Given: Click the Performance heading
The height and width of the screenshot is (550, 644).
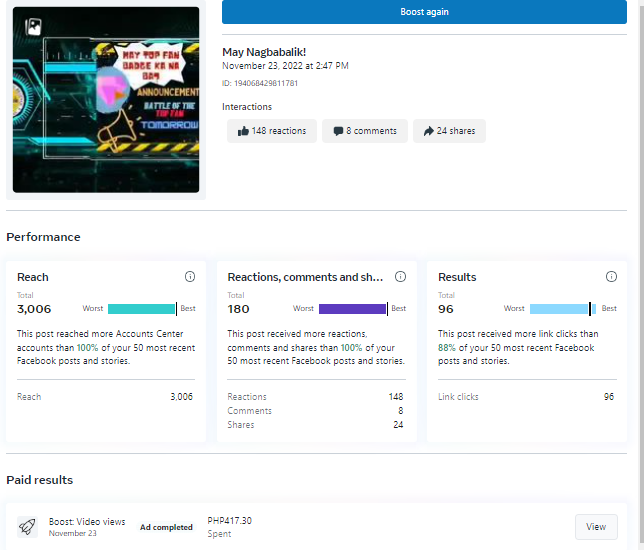Looking at the screenshot, I should pos(44,237).
